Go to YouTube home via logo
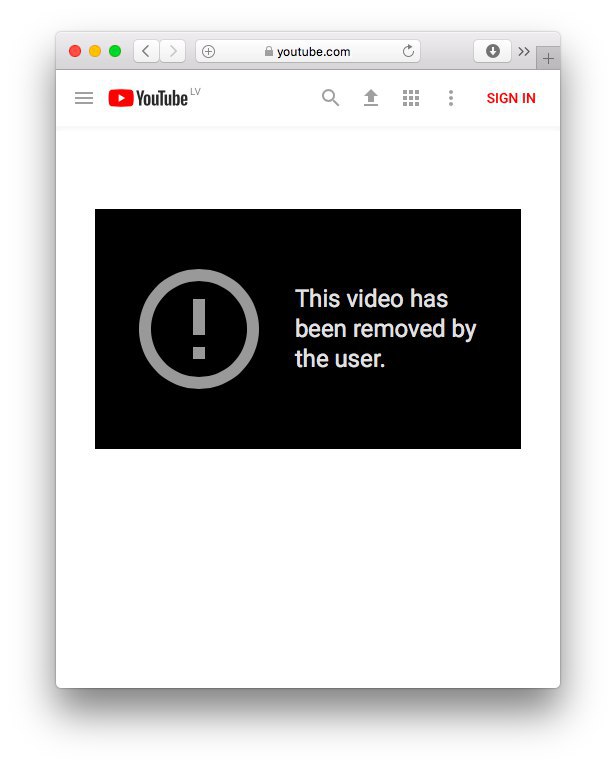The image size is (616, 768). click(x=148, y=98)
